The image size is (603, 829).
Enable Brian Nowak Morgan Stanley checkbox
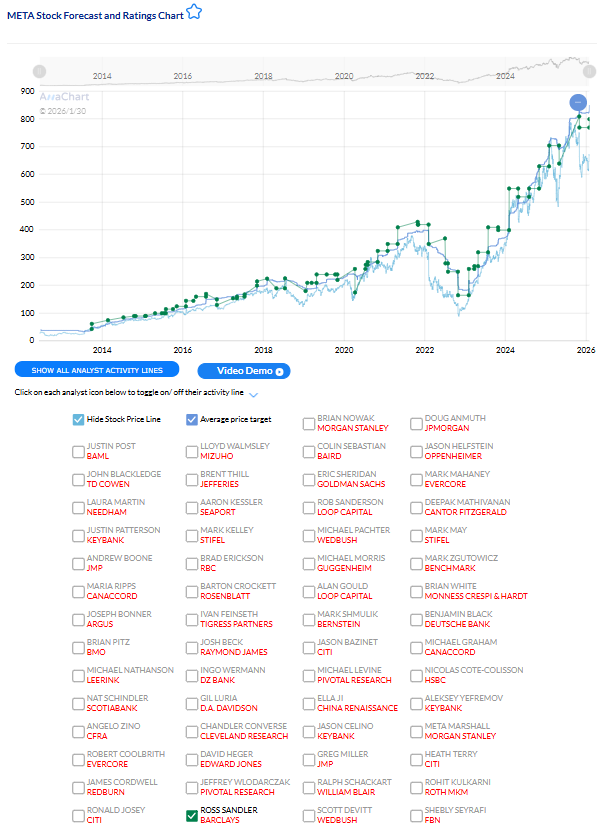tap(309, 423)
